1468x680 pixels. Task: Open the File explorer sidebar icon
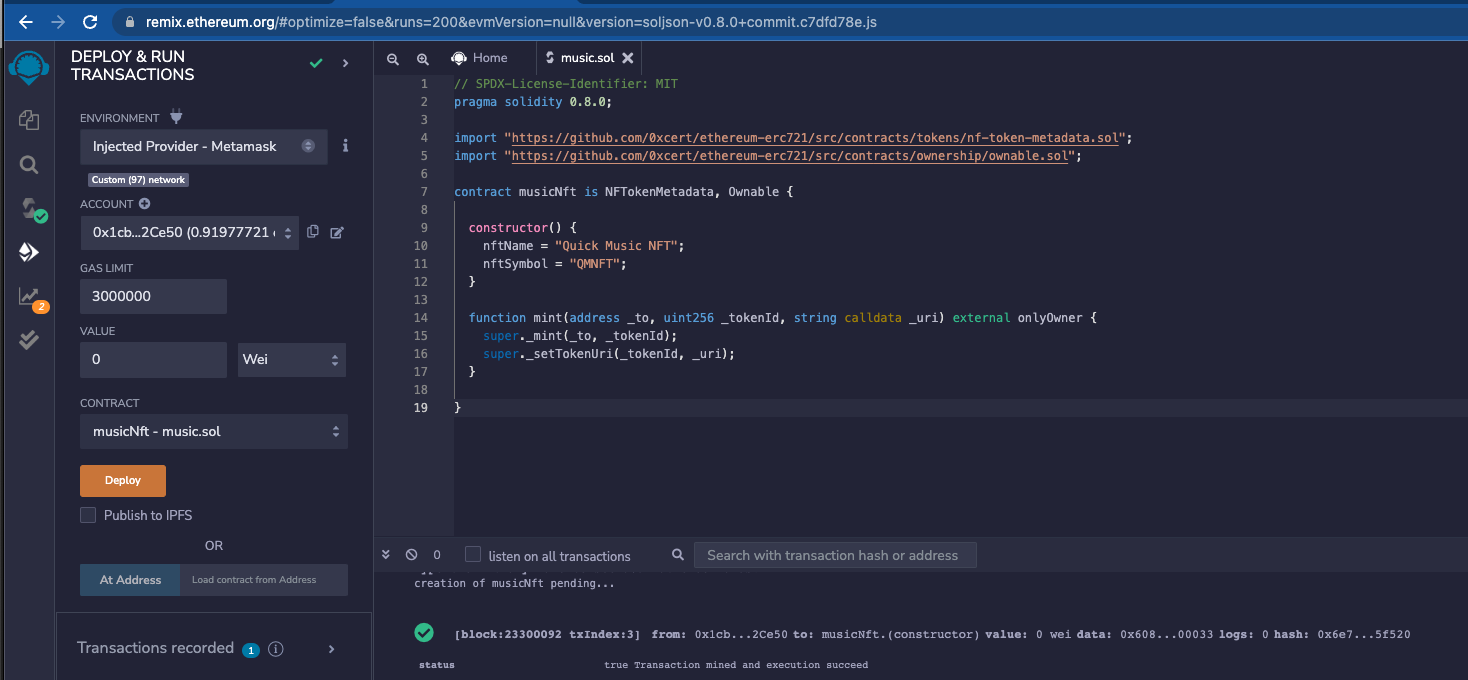28,120
